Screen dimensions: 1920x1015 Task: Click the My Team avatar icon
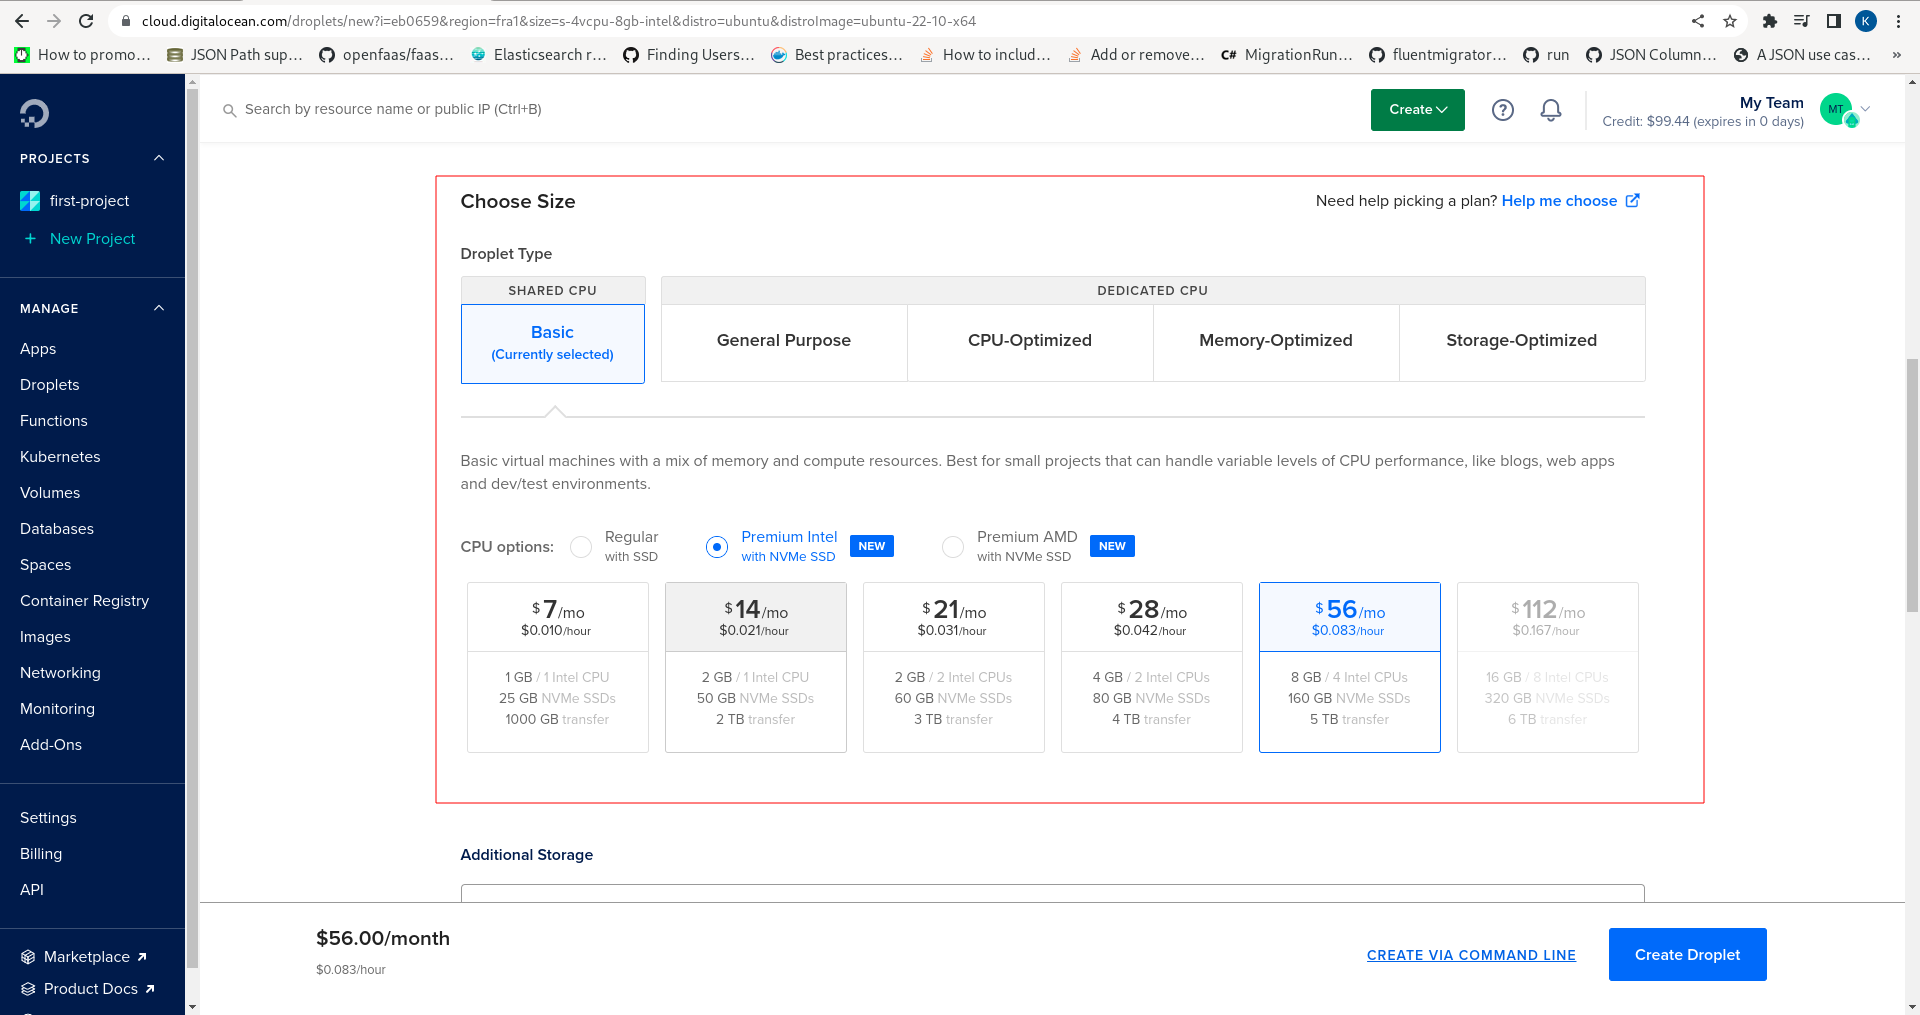coord(1838,110)
